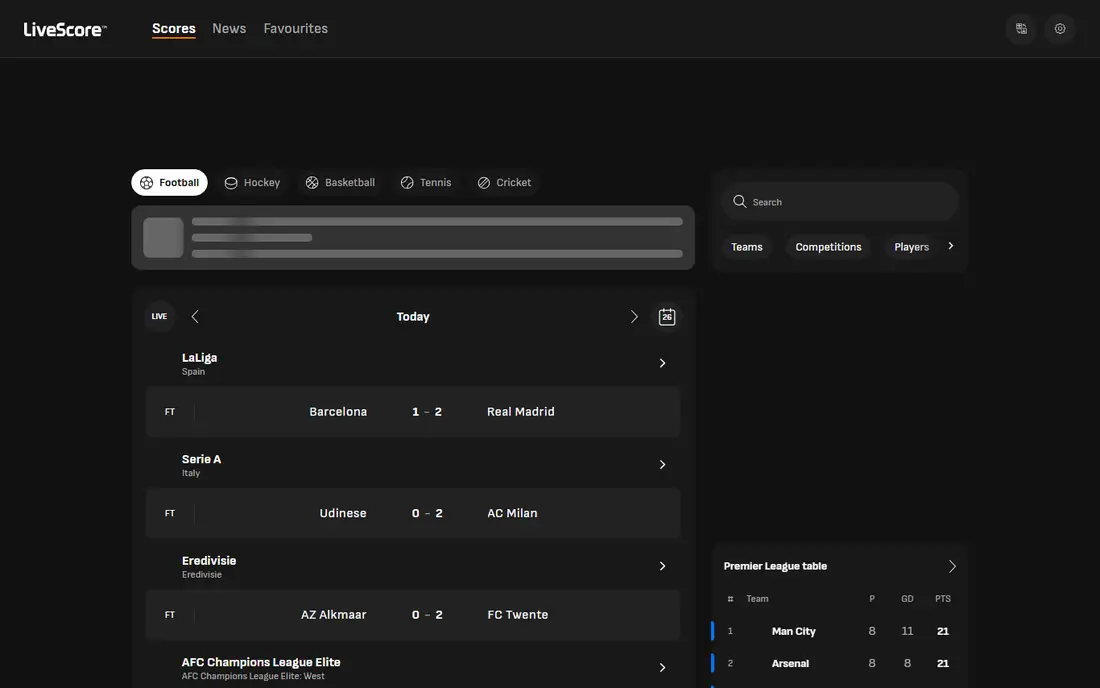1100x688 pixels.
Task: Click the GD column header
Action: click(x=907, y=599)
